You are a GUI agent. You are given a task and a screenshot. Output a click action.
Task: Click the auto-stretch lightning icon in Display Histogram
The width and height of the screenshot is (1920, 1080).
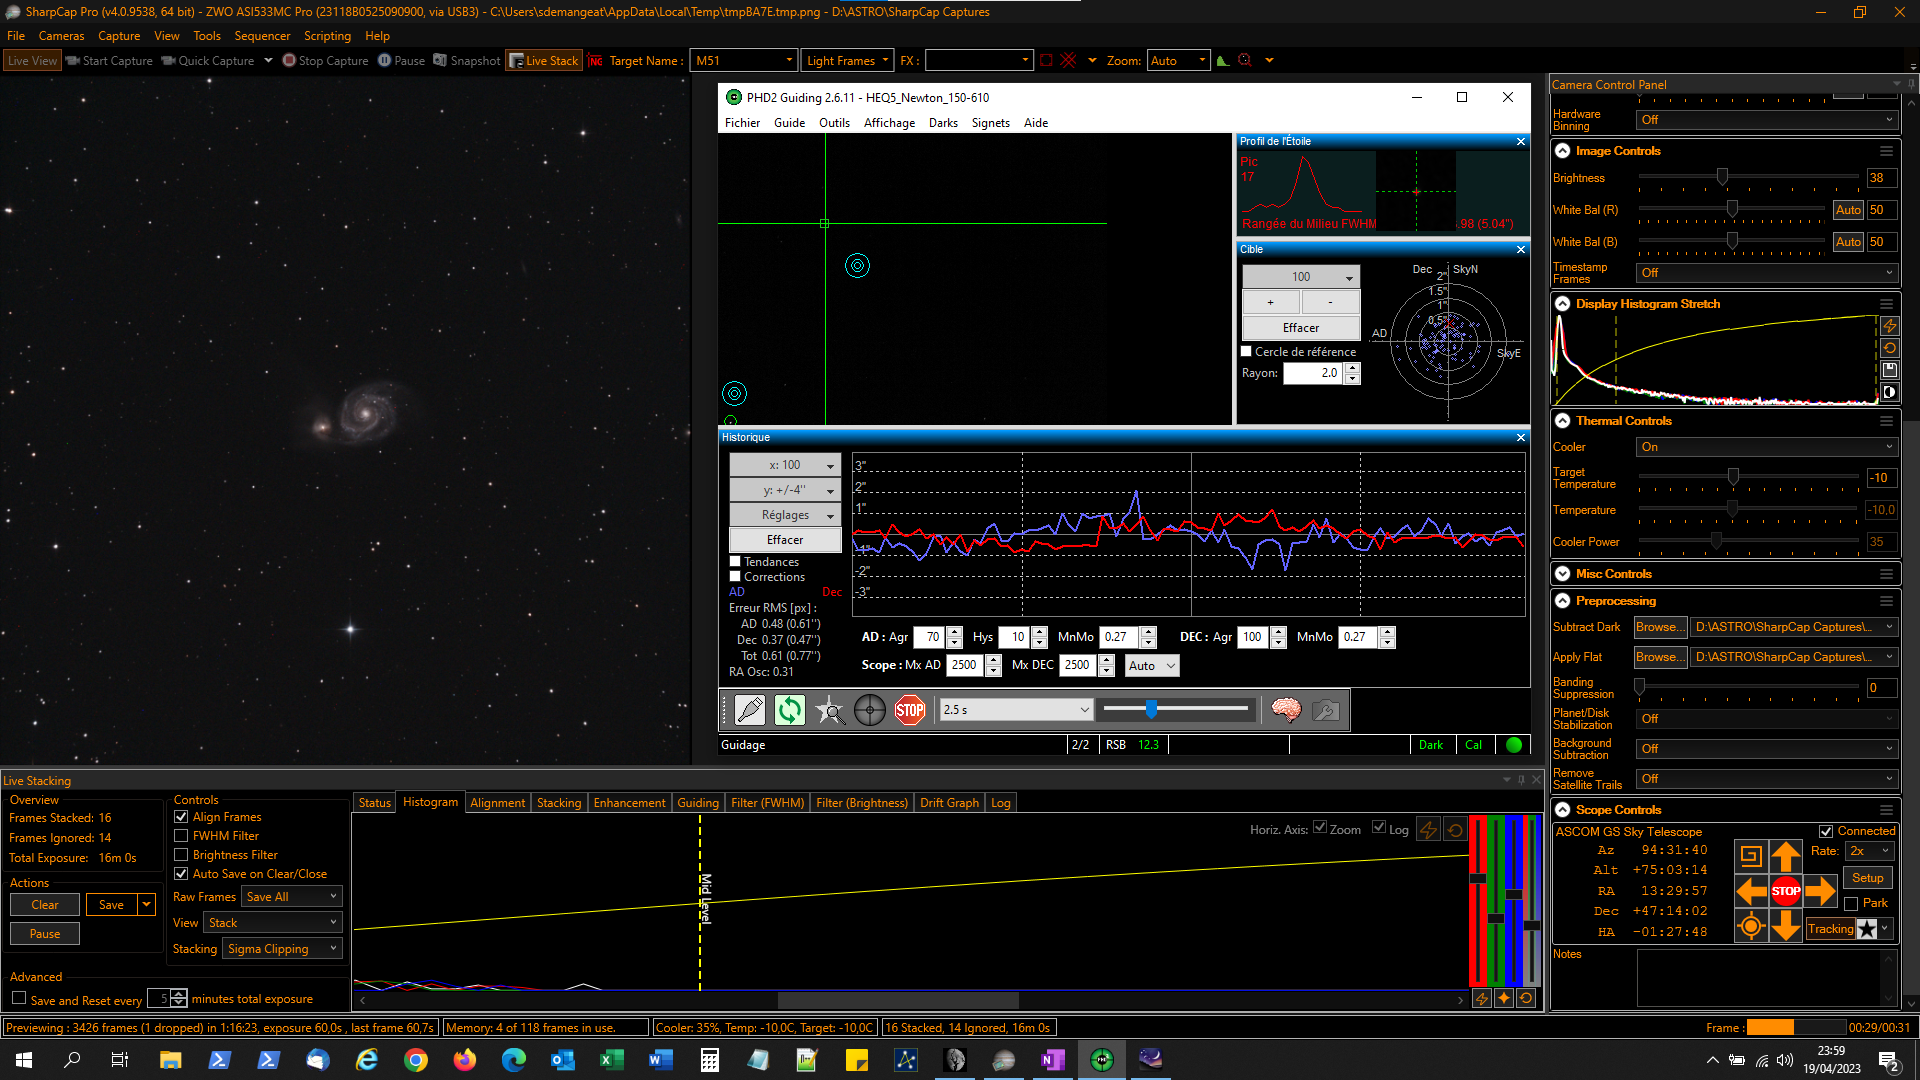[1889, 326]
